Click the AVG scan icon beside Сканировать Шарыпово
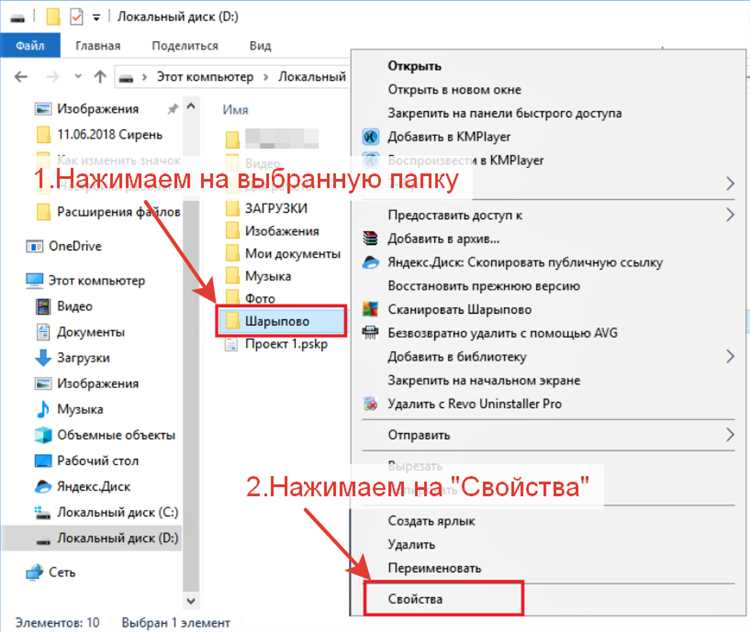Image resolution: width=750 pixels, height=632 pixels. [370, 309]
